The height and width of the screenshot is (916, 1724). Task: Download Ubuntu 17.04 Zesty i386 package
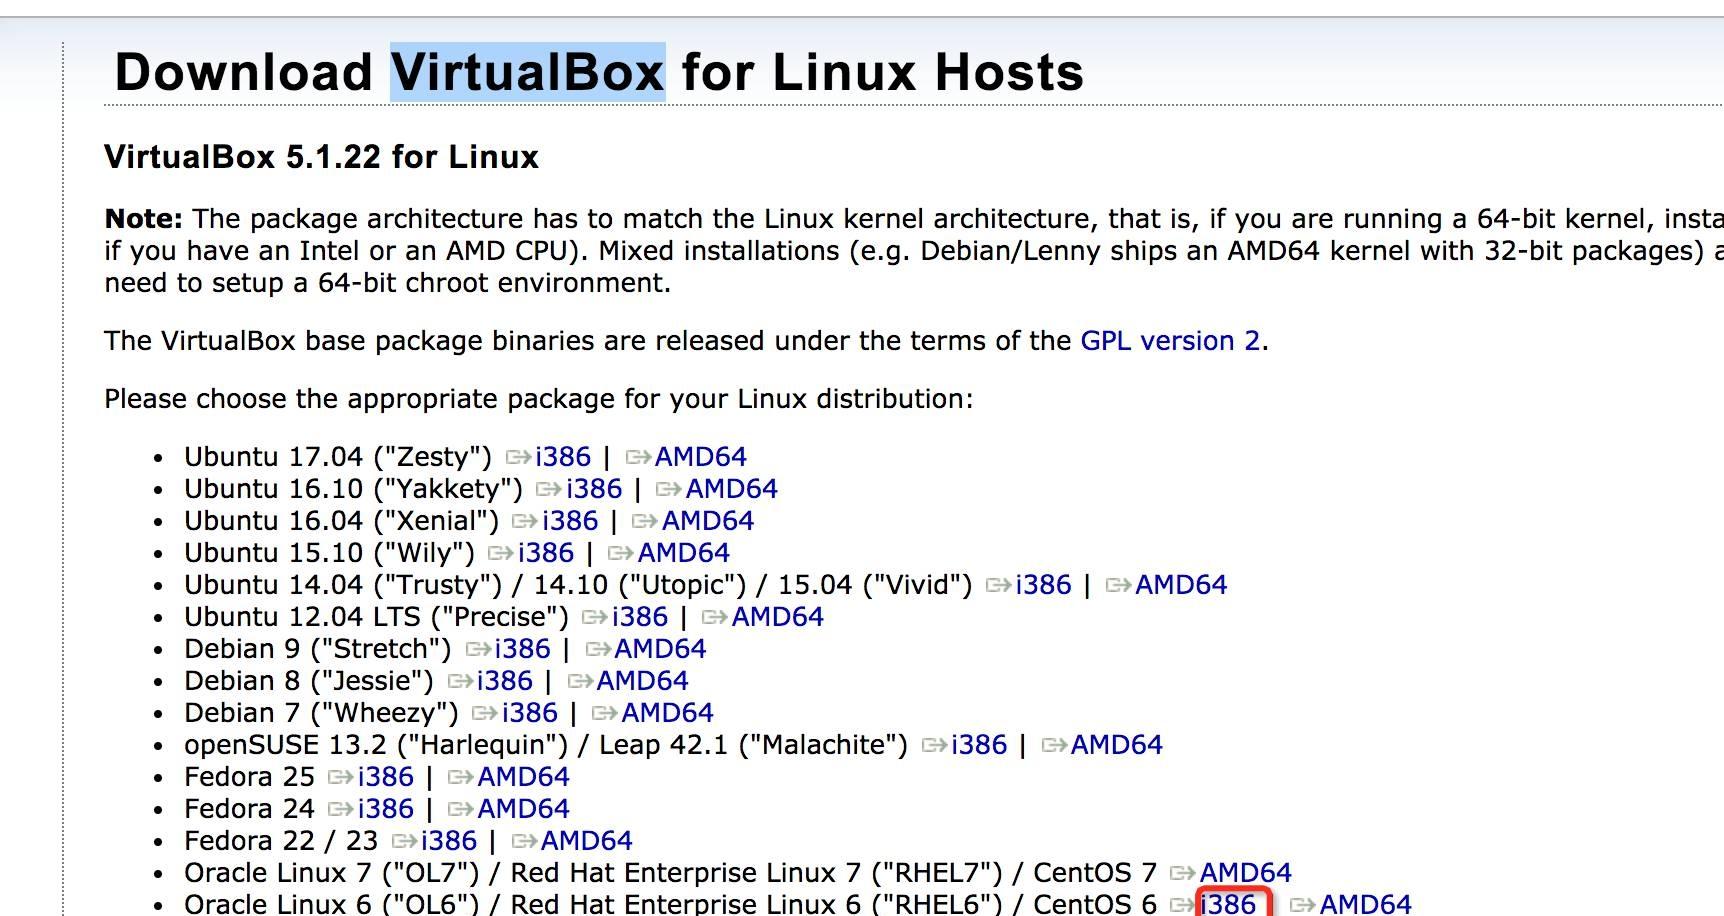point(563,457)
